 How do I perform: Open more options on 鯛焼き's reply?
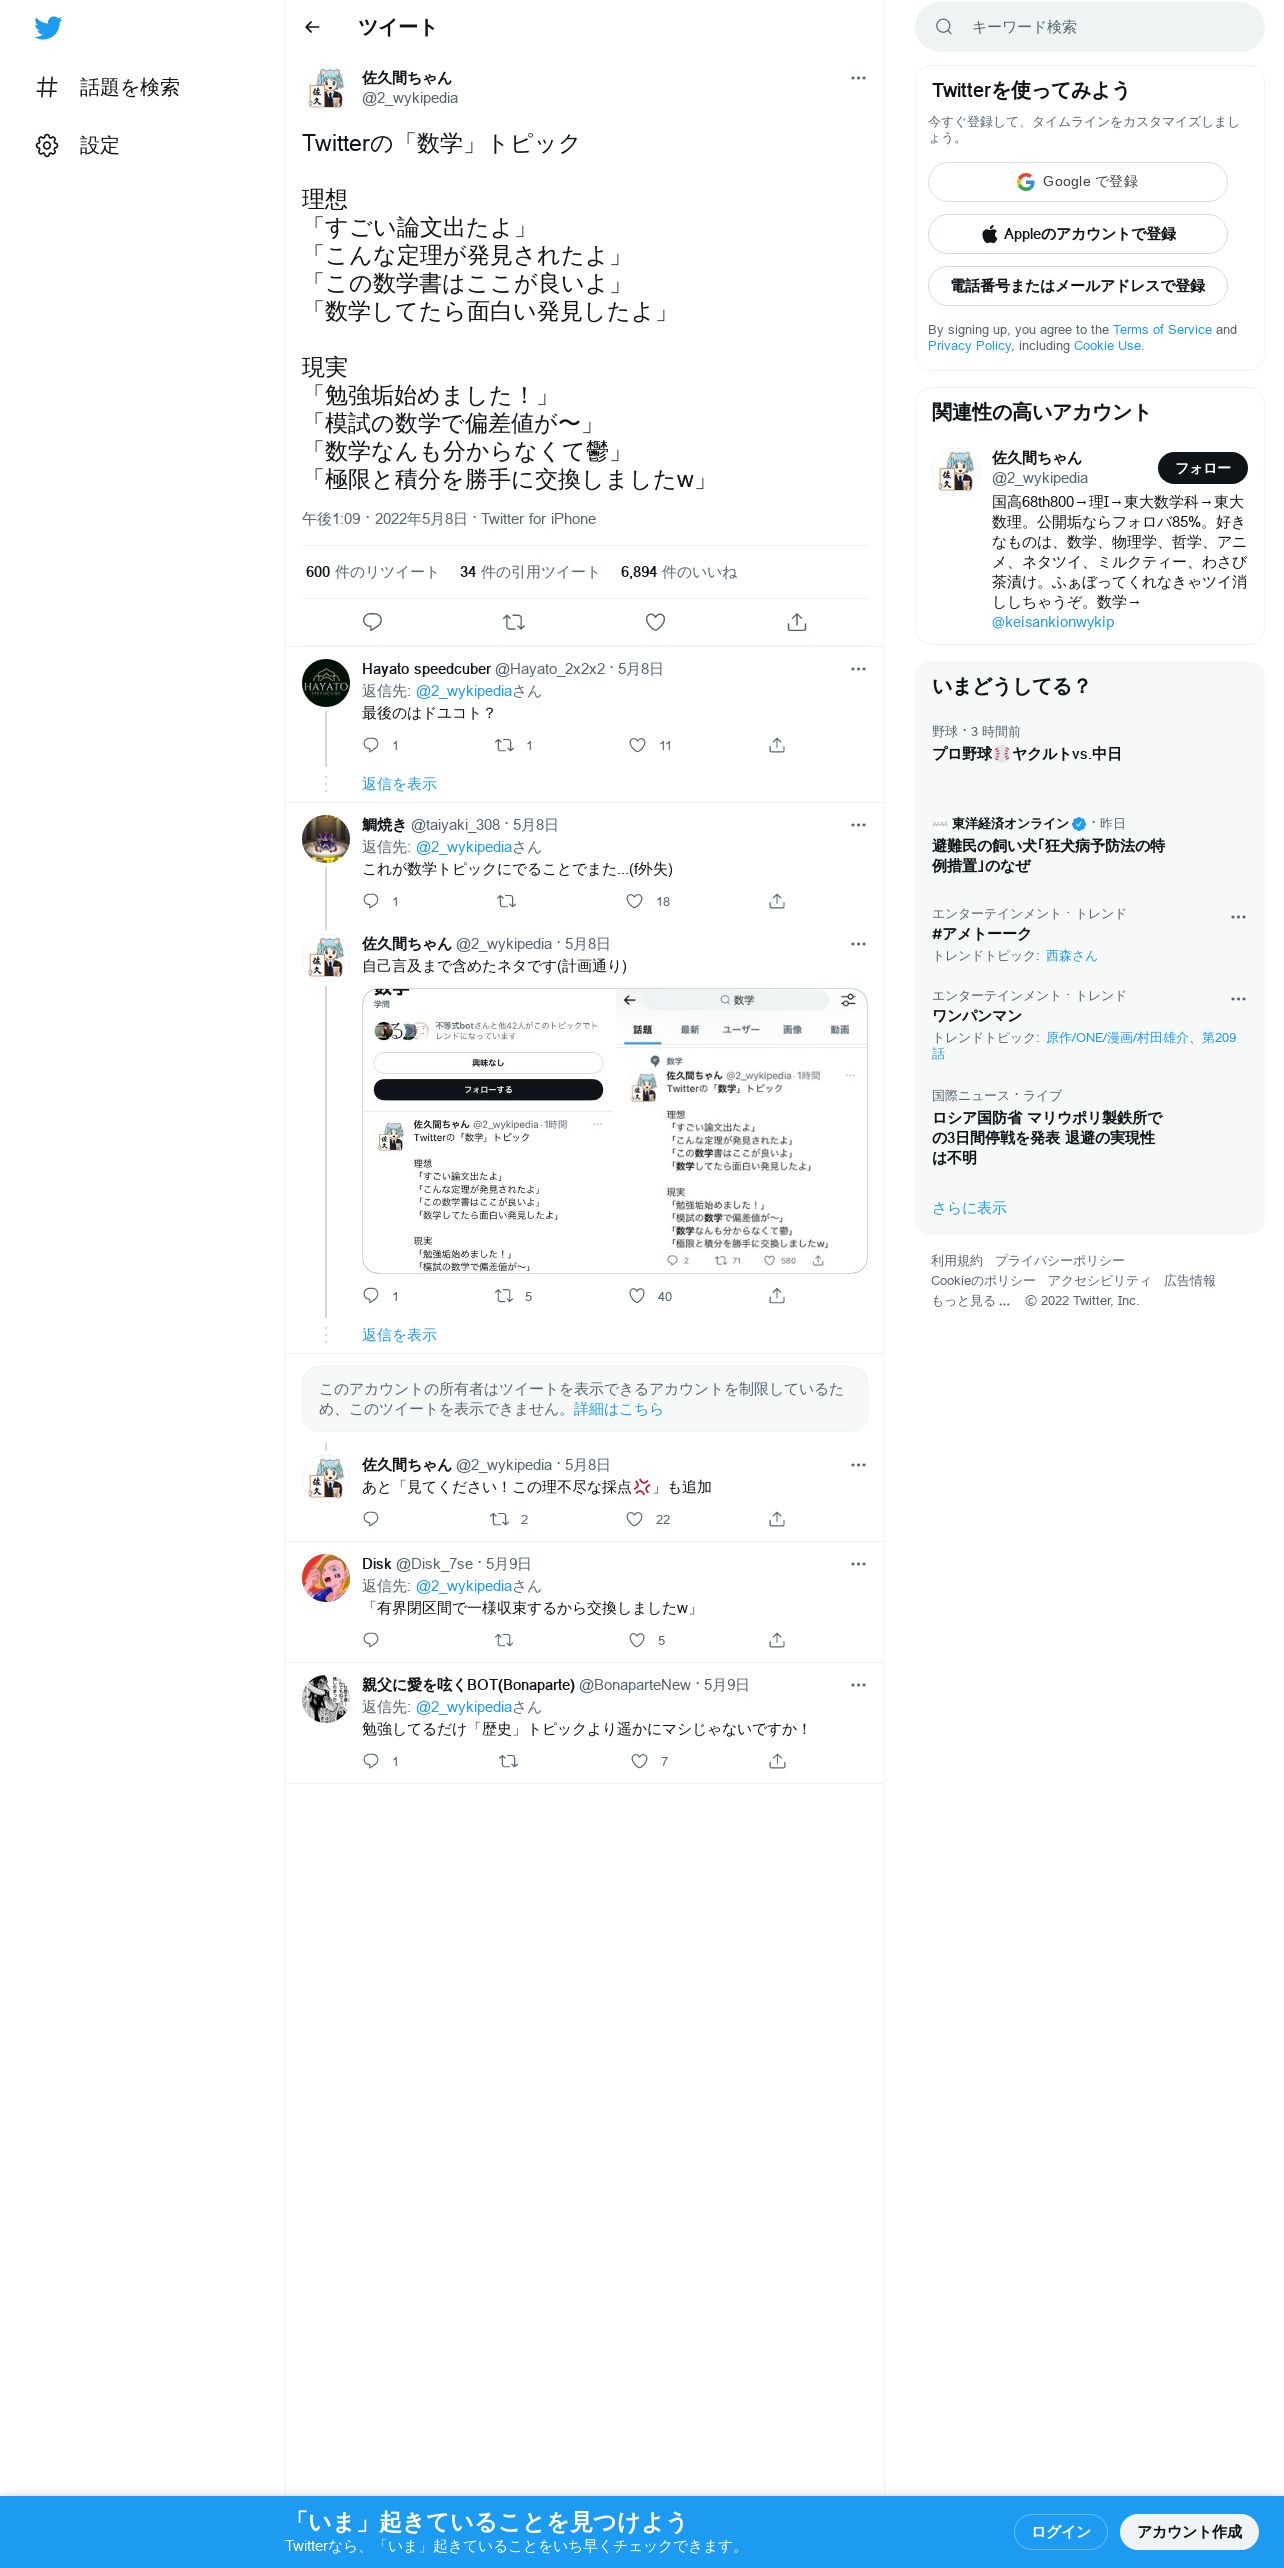pos(858,825)
